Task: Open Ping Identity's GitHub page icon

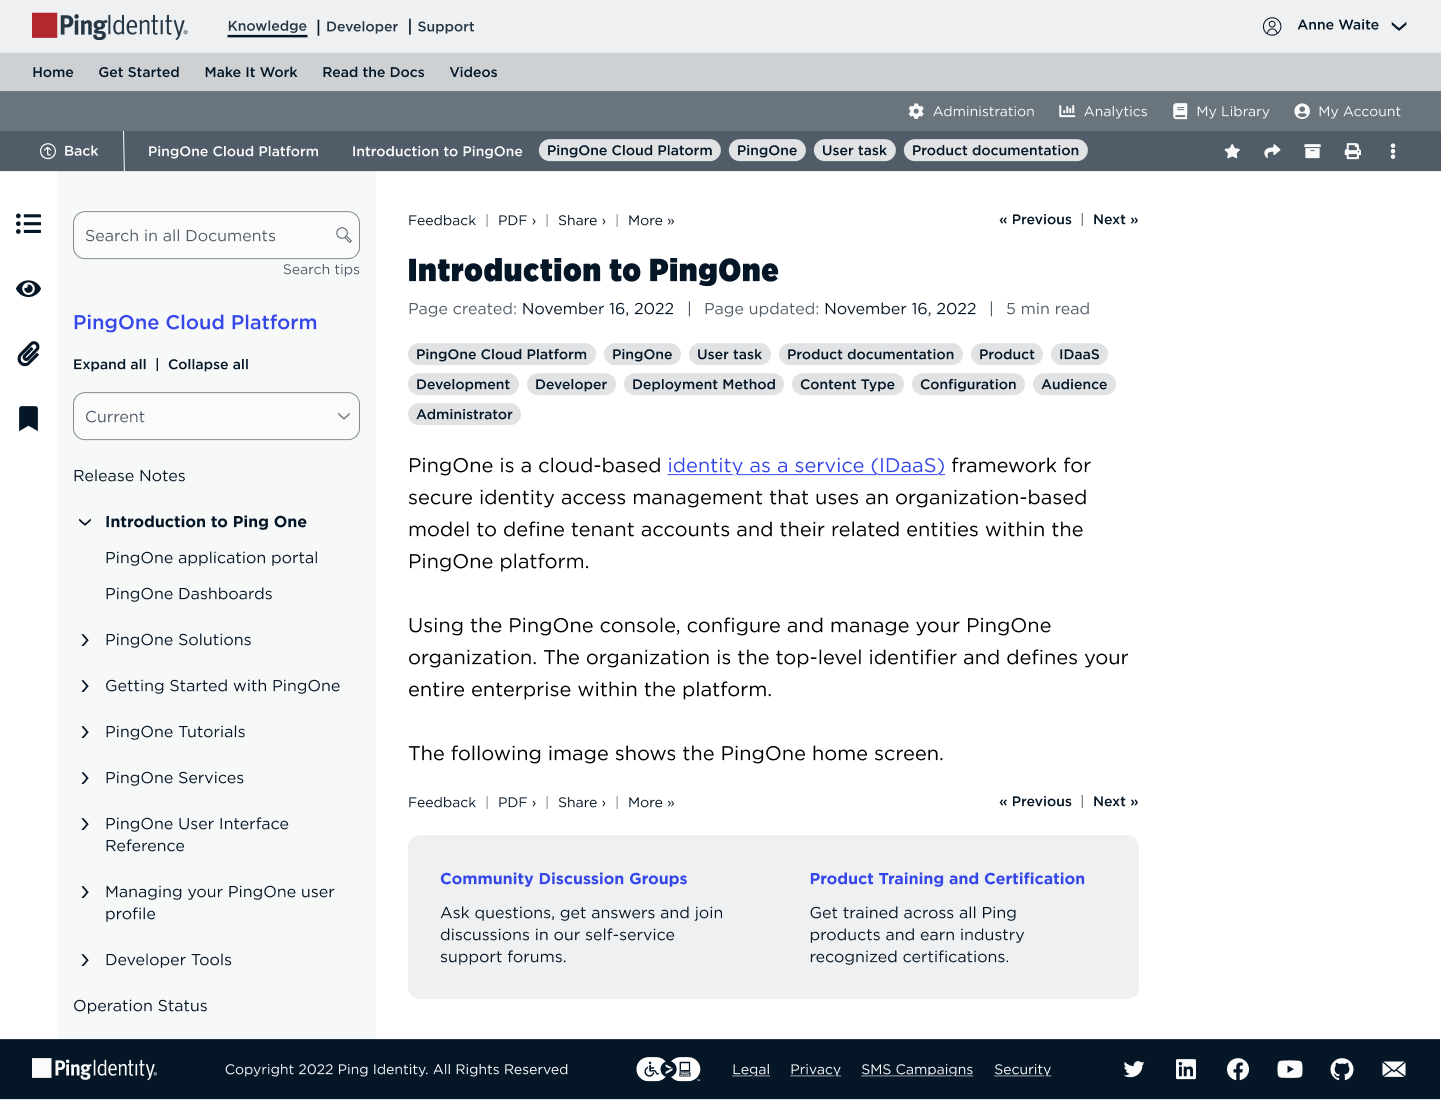Action: tap(1341, 1069)
